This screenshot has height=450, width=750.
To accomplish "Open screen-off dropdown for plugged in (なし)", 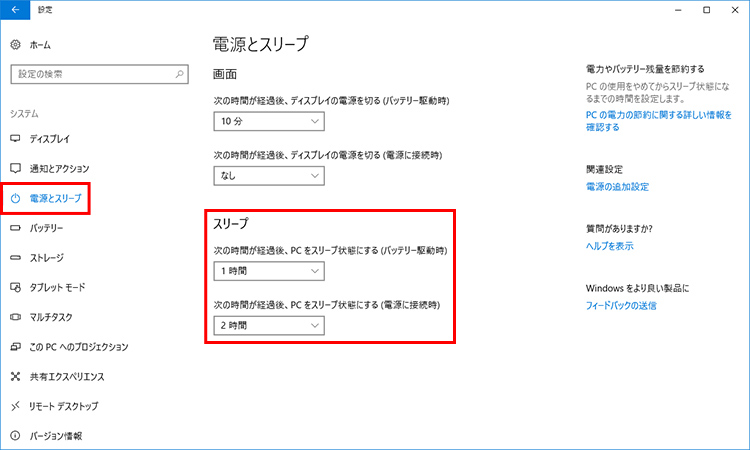I will (x=269, y=175).
